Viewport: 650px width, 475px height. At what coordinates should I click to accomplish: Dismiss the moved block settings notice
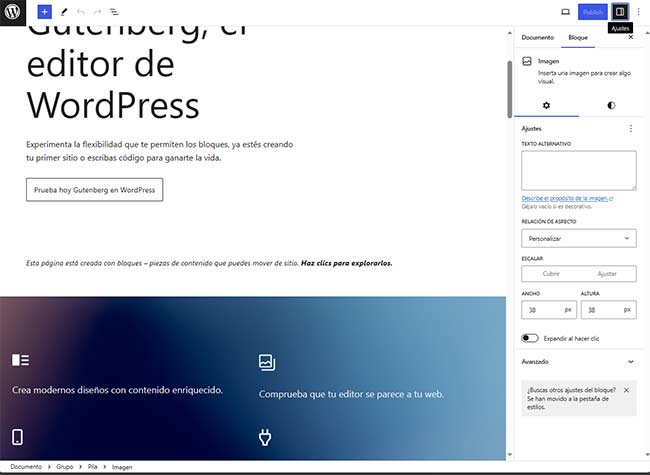coord(626,390)
